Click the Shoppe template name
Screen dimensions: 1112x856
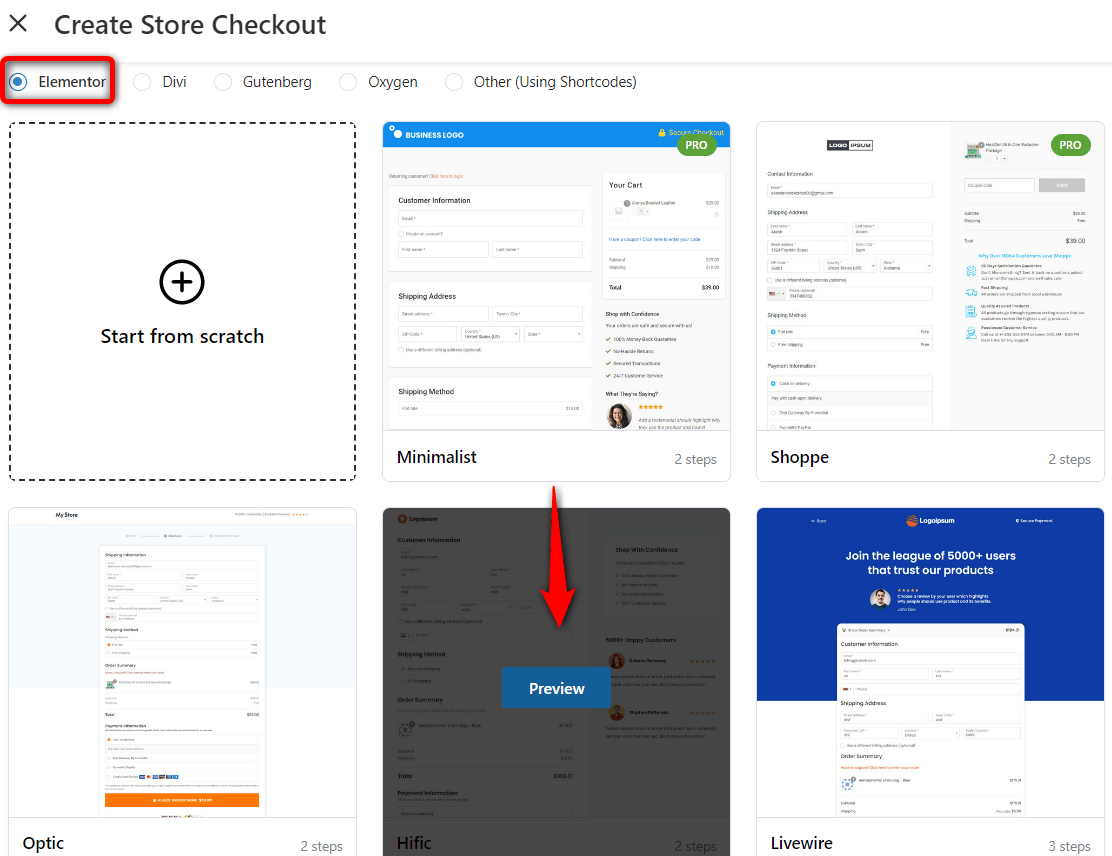click(x=800, y=457)
